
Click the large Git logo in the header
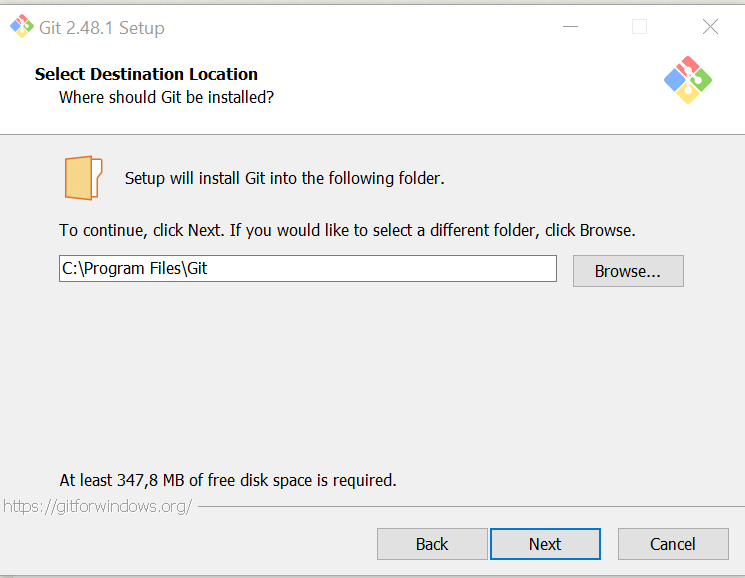(688, 80)
